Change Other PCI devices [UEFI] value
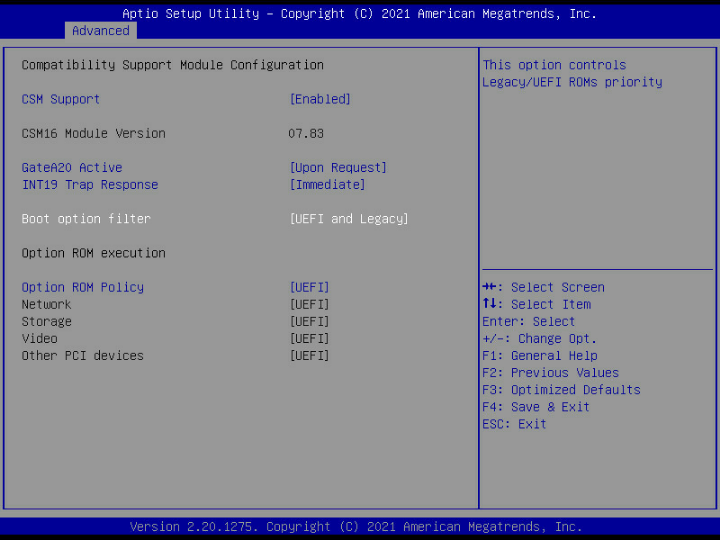 click(x=309, y=356)
